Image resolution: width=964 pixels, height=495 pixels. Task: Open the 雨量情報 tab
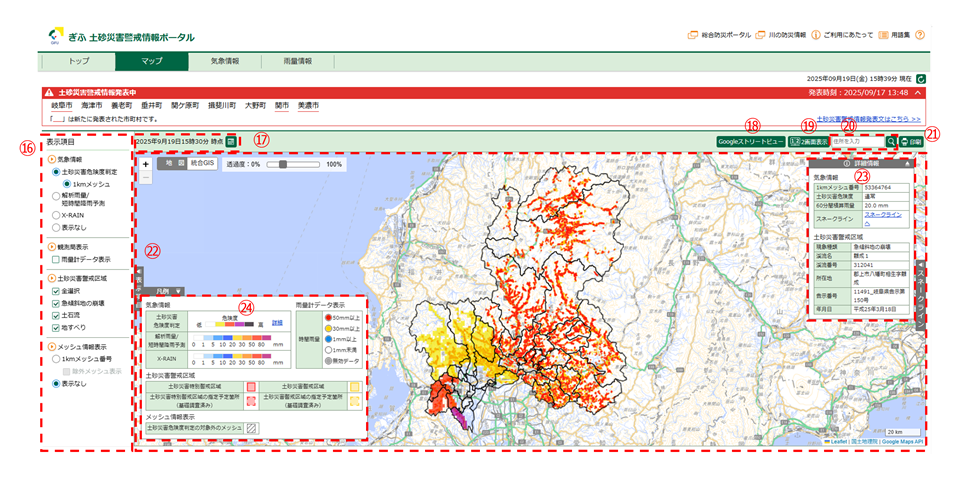[297, 61]
